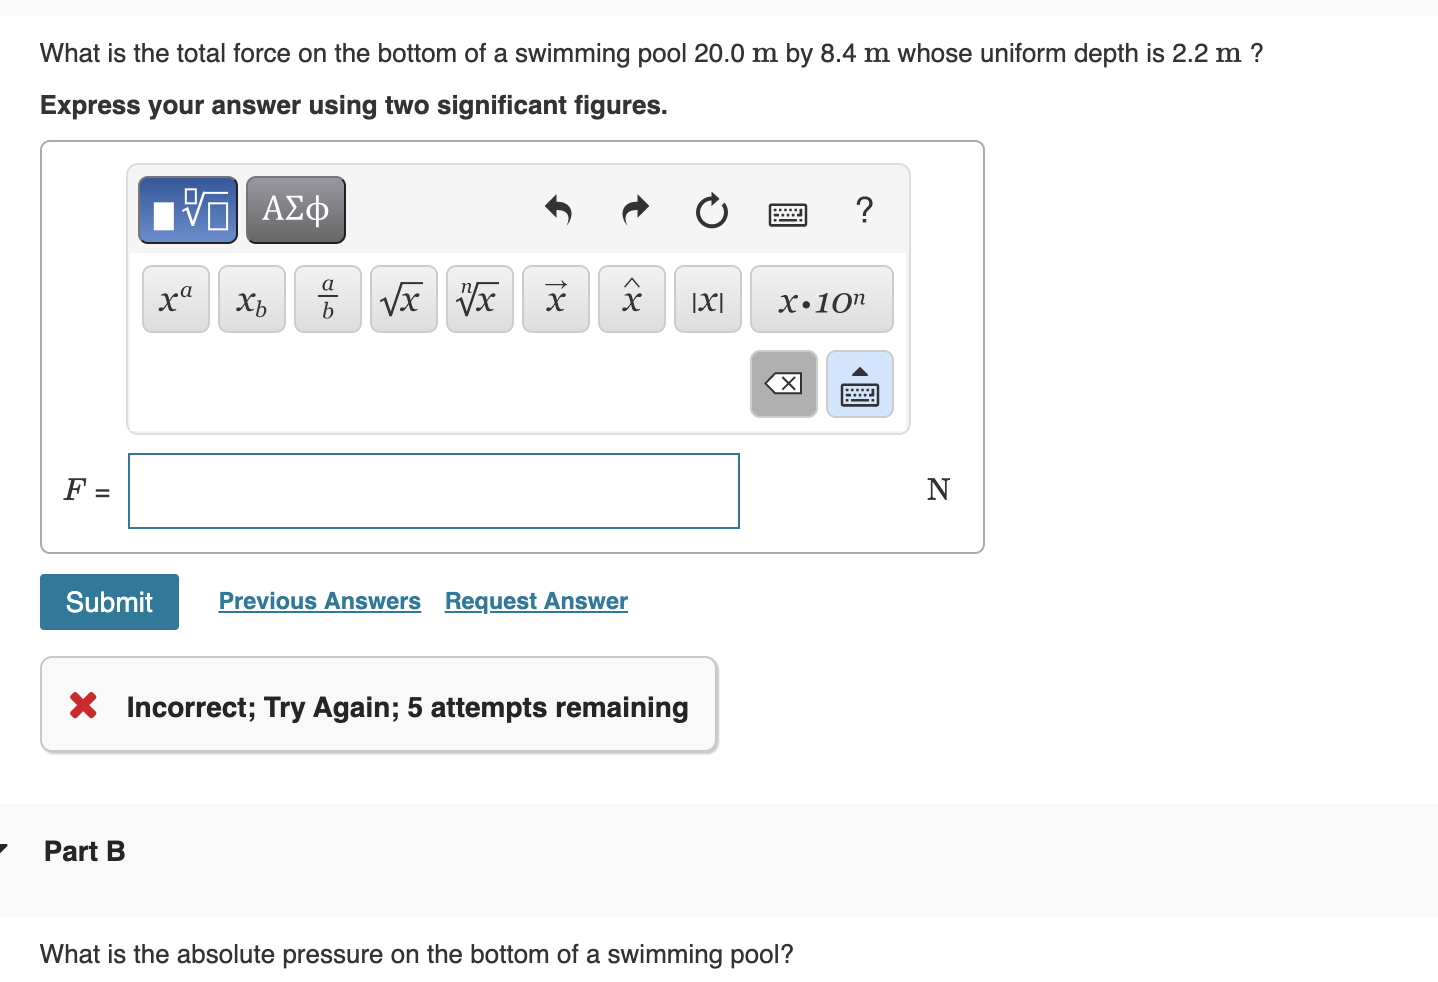Insert an nth root template
The height and width of the screenshot is (982, 1438).
(479, 298)
